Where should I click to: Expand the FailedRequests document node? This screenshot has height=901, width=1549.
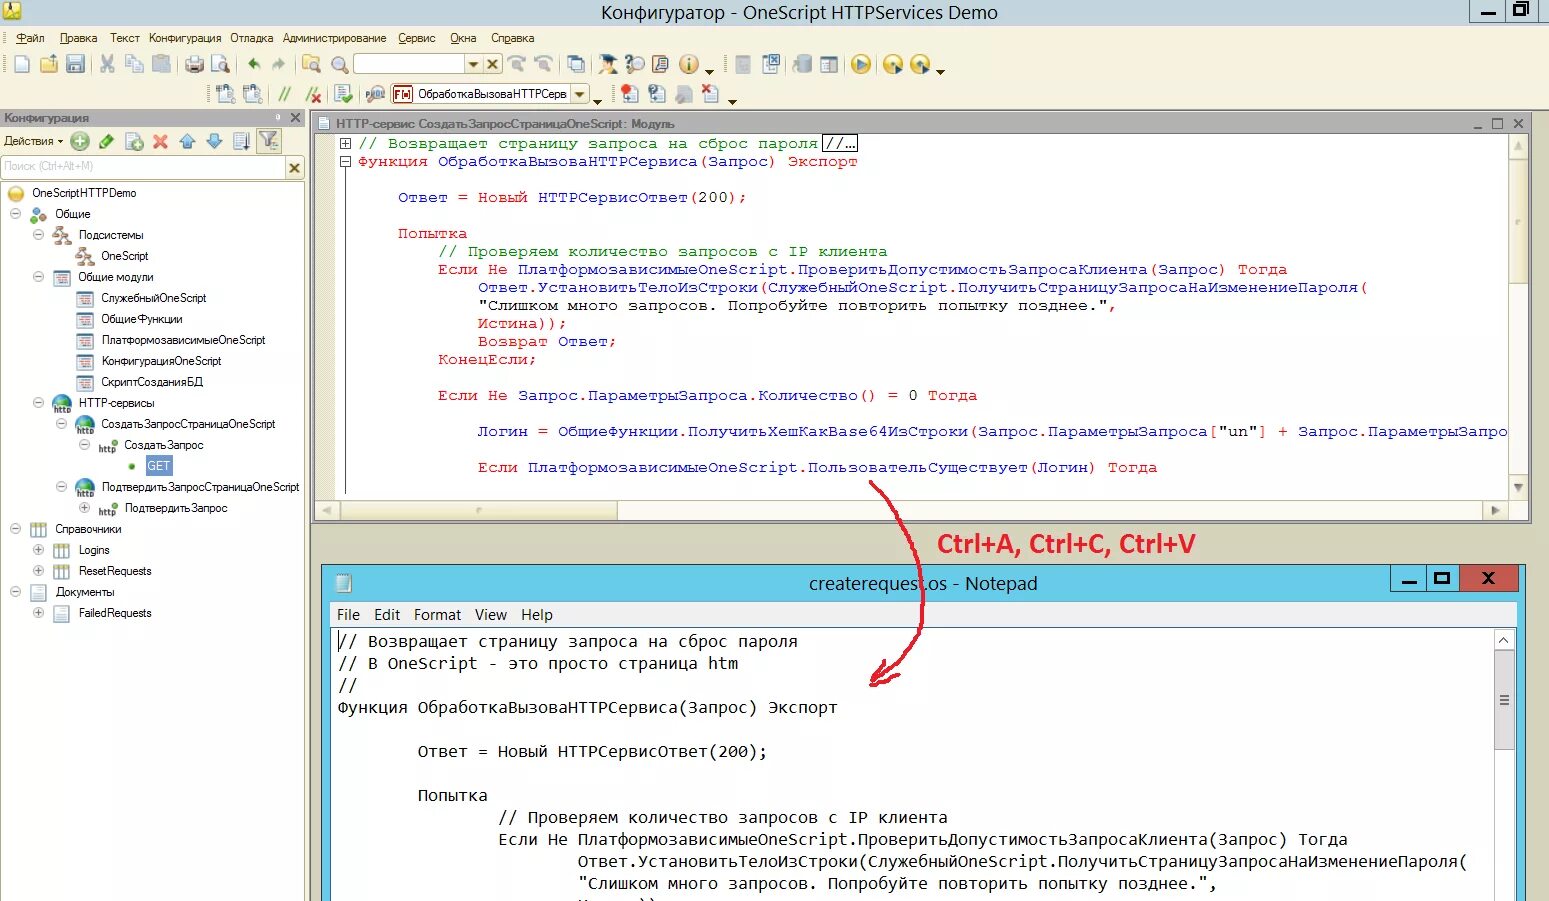click(38, 613)
